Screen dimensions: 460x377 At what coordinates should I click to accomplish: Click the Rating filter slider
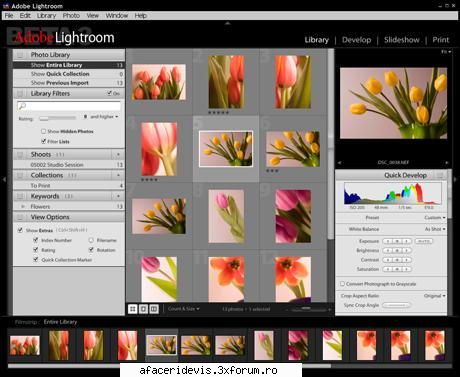click(57, 118)
